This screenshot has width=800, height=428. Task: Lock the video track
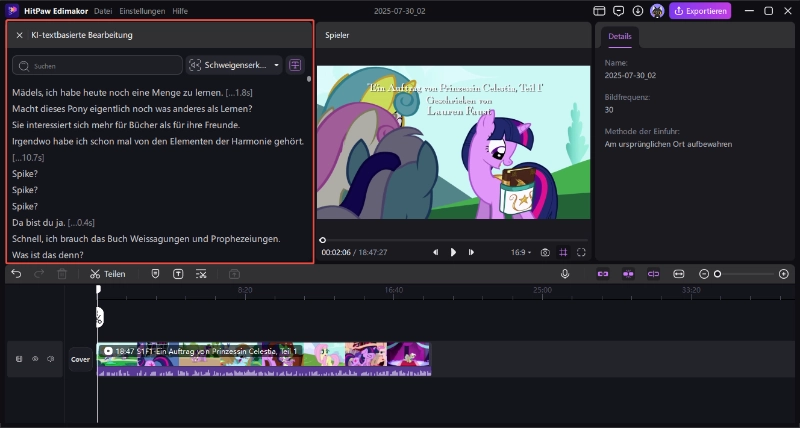[19, 359]
